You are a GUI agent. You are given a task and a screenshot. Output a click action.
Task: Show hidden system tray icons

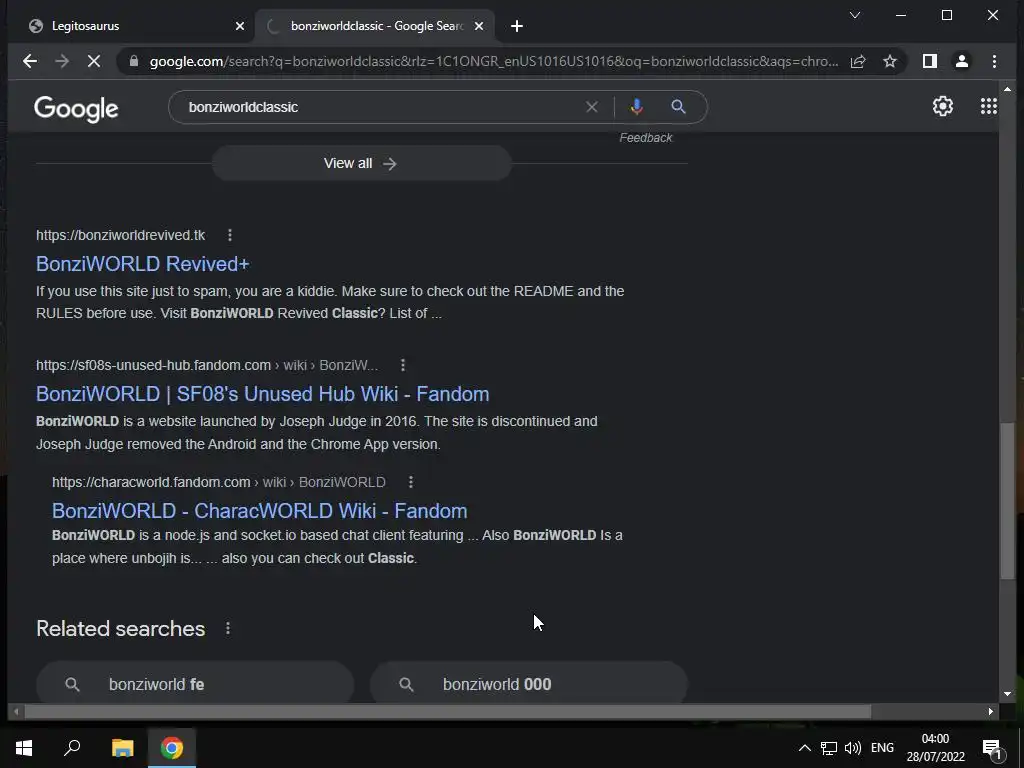click(x=805, y=748)
